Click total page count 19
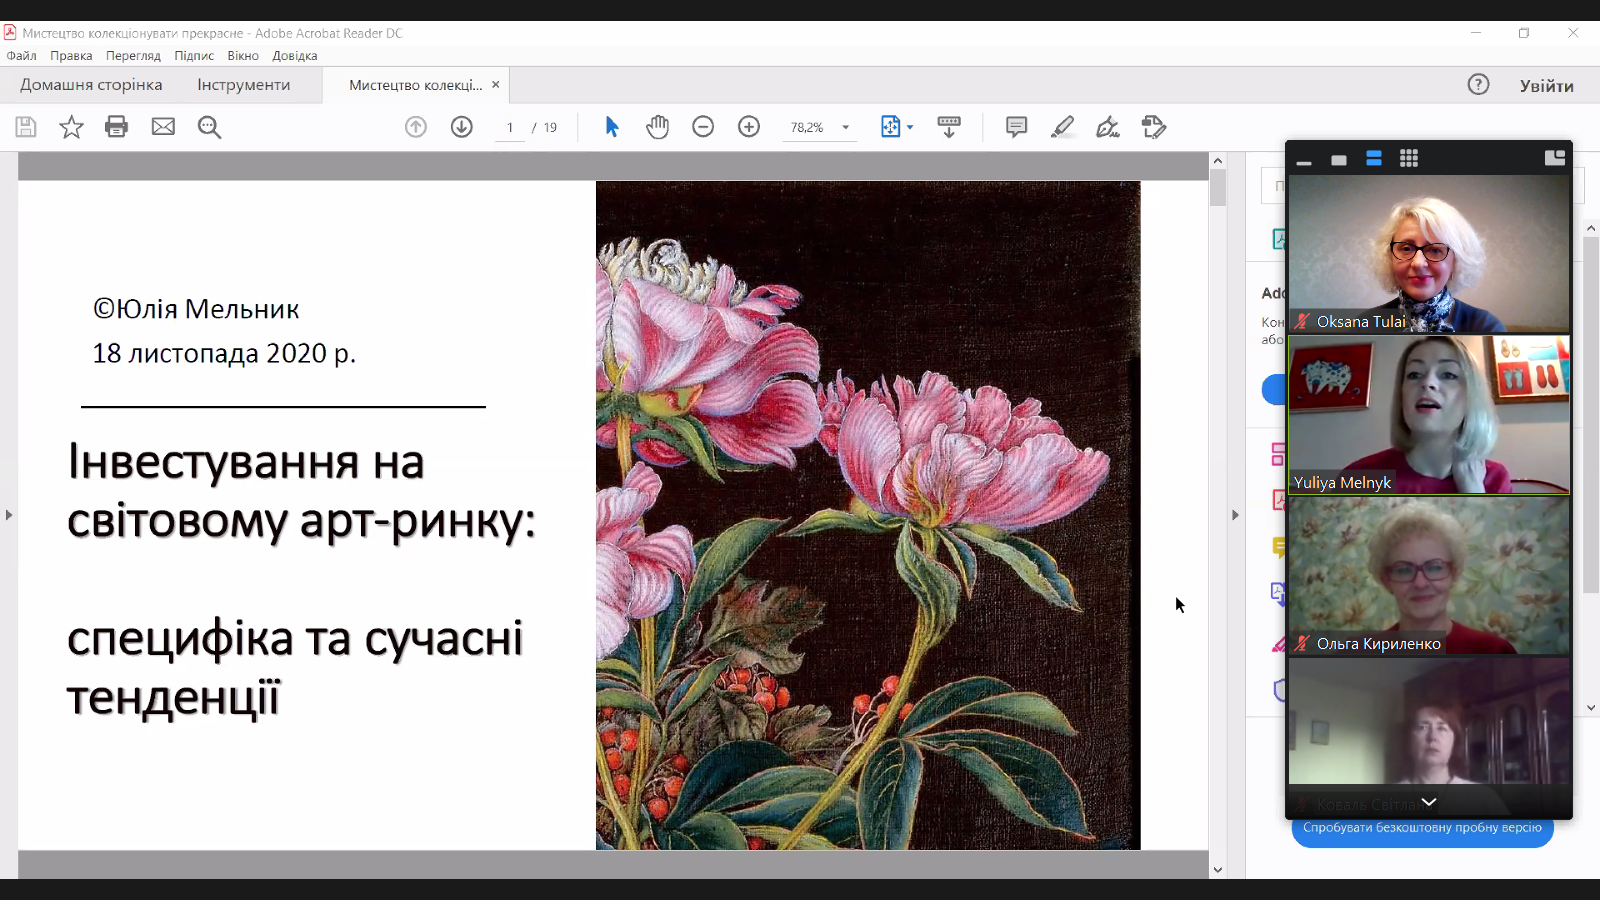 click(x=550, y=128)
